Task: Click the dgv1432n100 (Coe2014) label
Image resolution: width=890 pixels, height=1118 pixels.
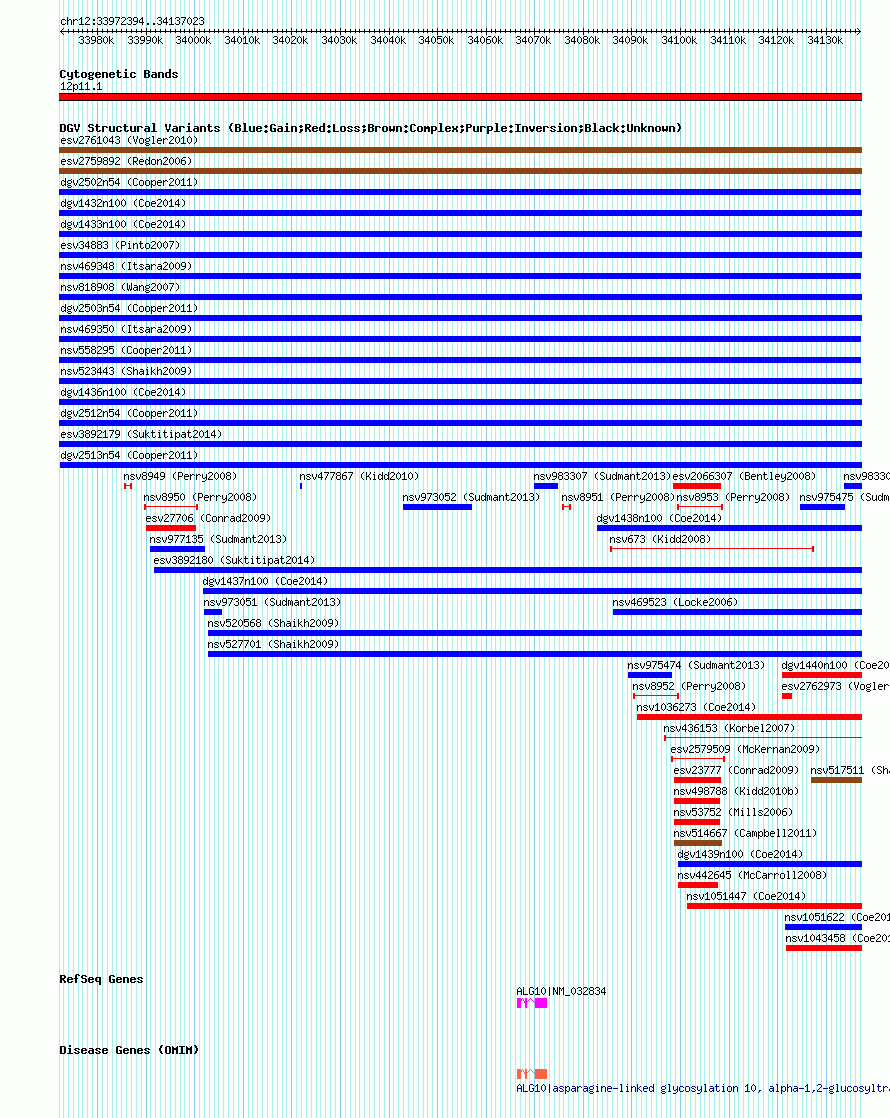Action: point(123,203)
